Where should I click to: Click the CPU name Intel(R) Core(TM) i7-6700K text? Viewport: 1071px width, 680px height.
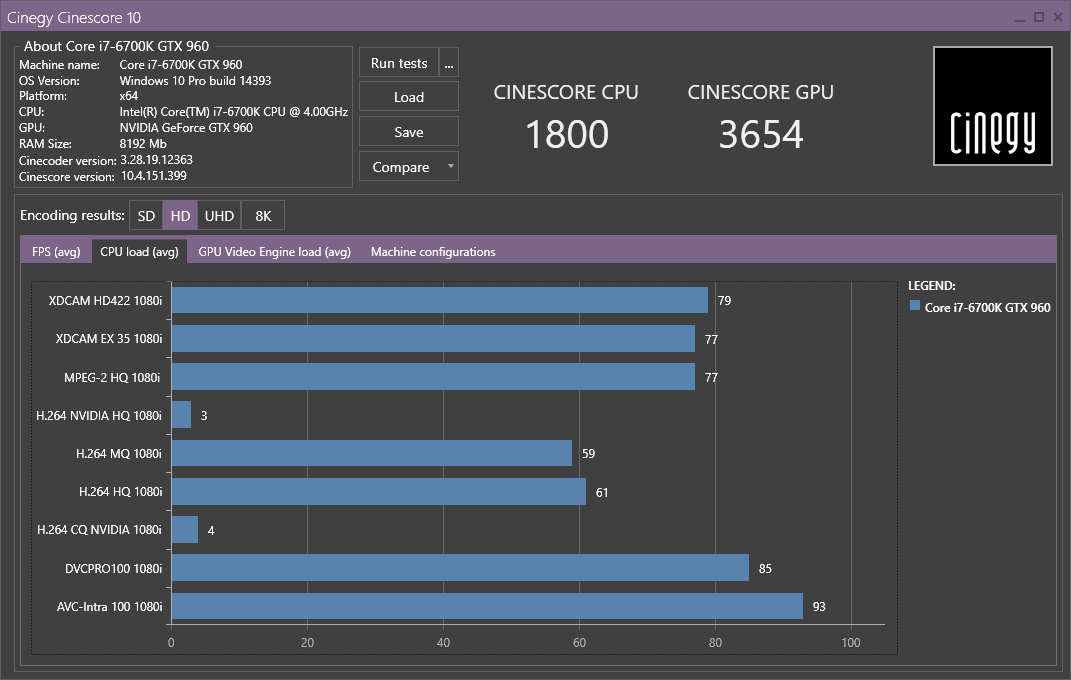(x=234, y=112)
